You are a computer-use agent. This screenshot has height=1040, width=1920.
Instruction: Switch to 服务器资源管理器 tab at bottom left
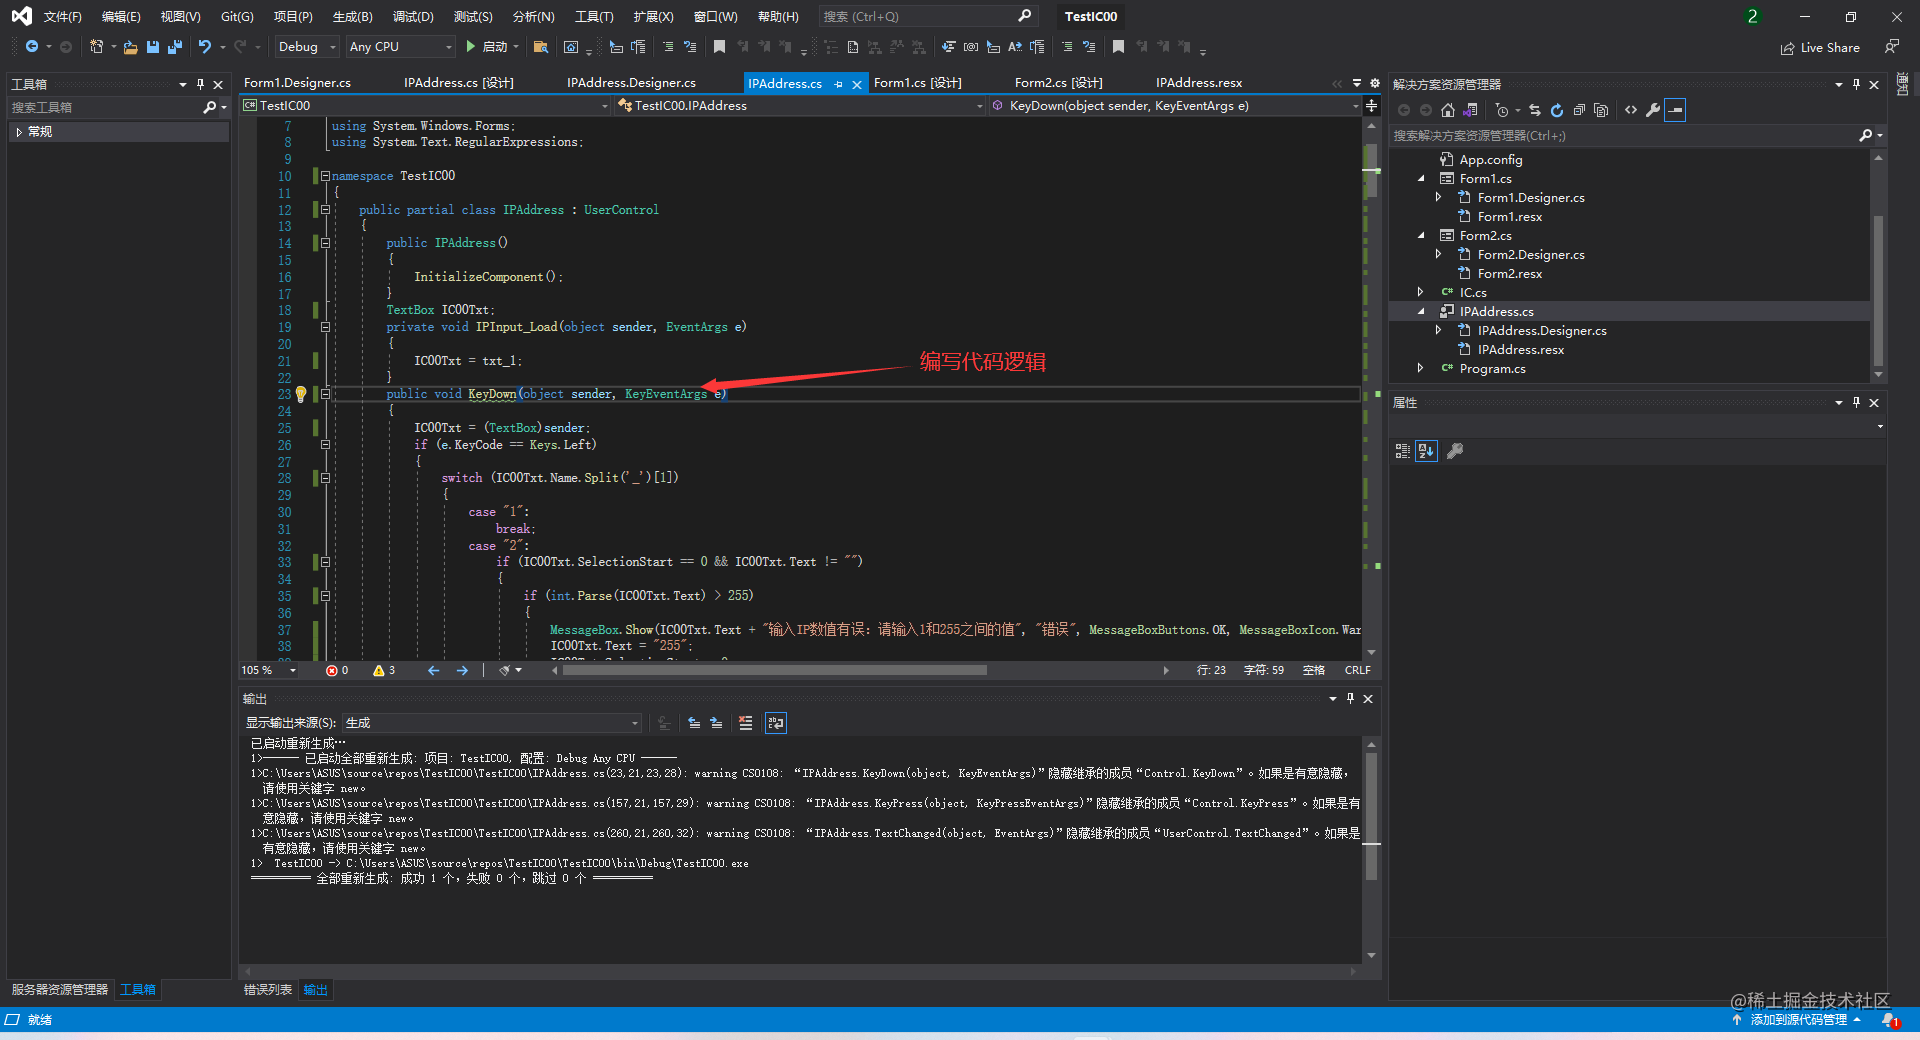(60, 990)
